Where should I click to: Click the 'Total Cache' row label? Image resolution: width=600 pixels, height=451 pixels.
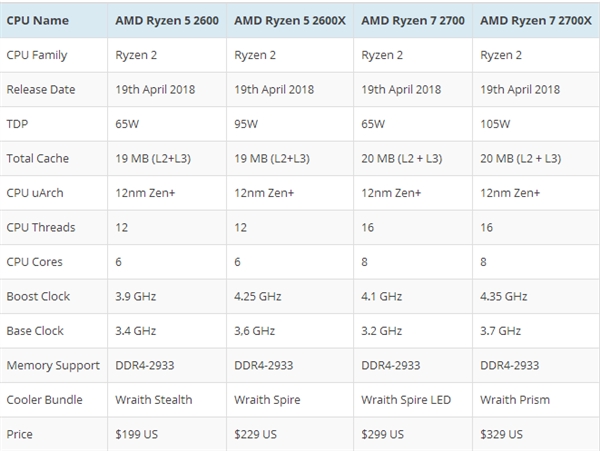(x=38, y=158)
